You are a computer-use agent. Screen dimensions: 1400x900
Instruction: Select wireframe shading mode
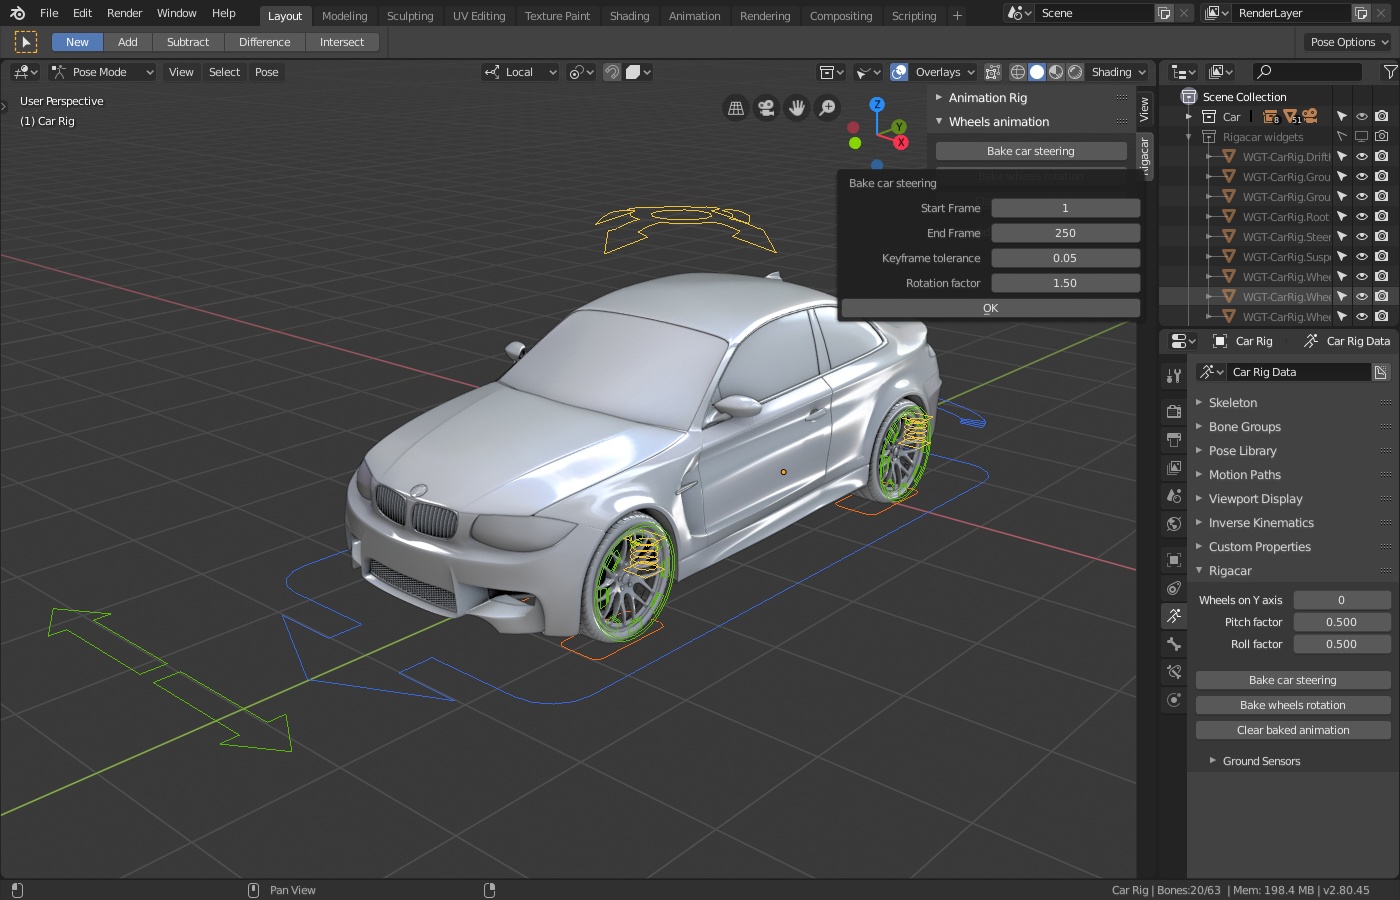[x=1018, y=72]
